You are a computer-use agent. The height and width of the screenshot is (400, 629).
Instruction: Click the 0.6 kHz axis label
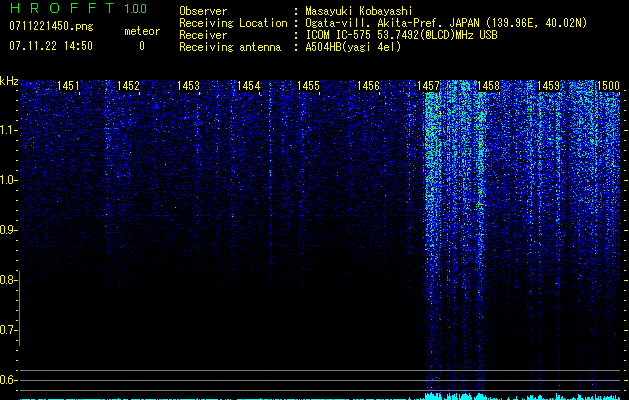click(x=7, y=380)
